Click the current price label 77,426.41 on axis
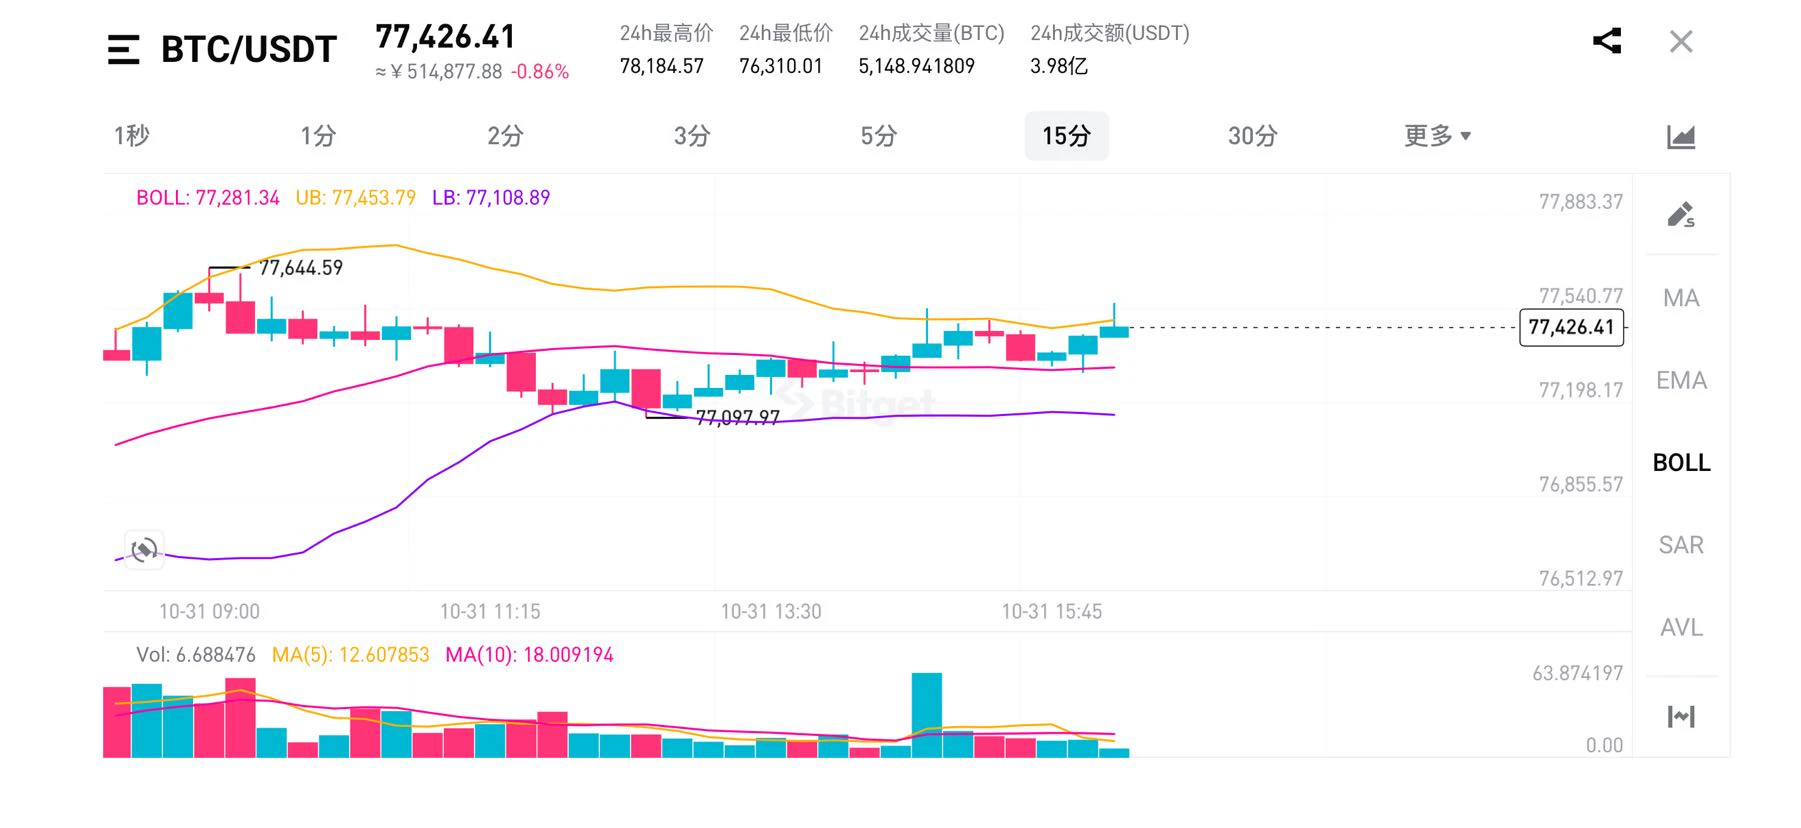This screenshot has width=1801, height=828. (1571, 327)
